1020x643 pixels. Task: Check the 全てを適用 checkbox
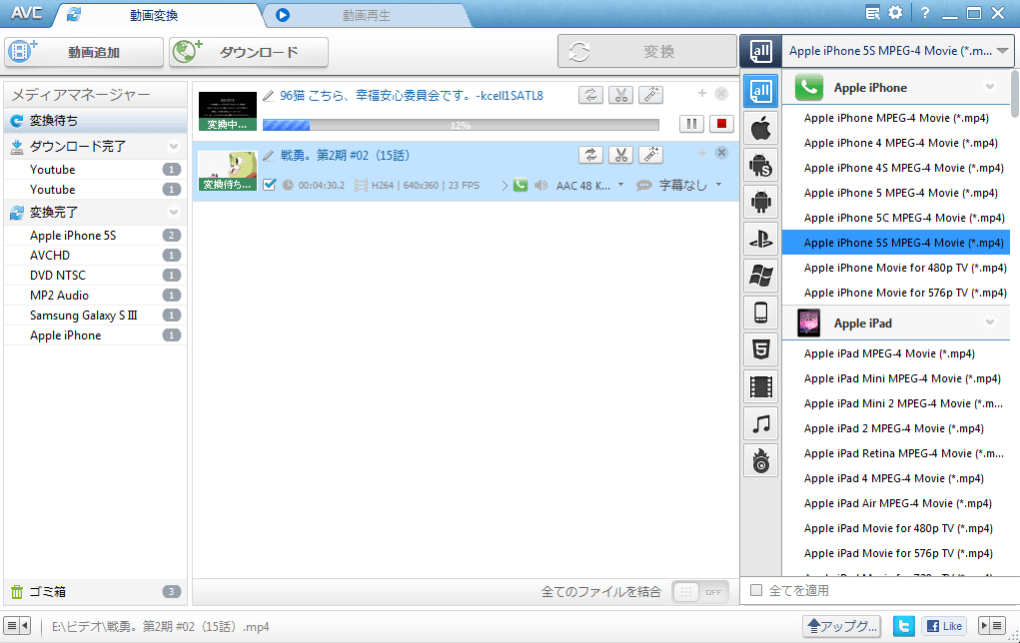(756, 590)
